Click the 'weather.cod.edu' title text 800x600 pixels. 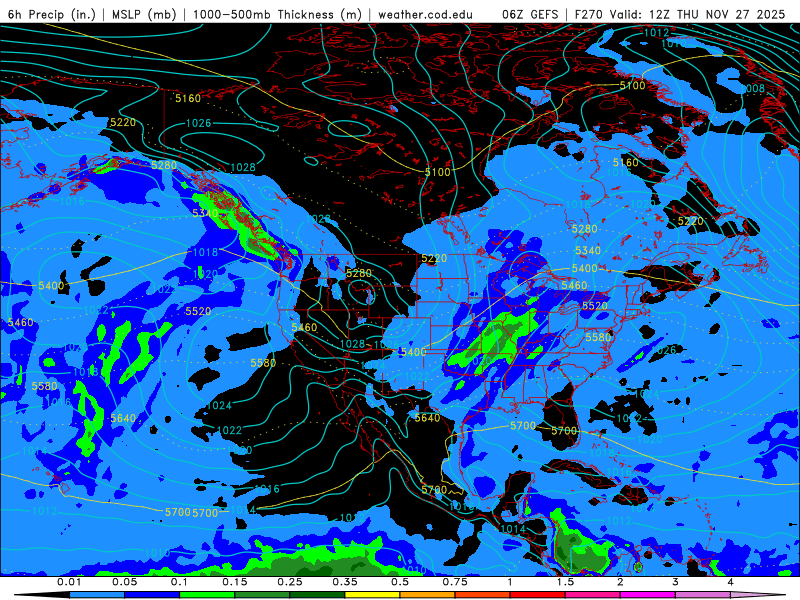coord(425,14)
